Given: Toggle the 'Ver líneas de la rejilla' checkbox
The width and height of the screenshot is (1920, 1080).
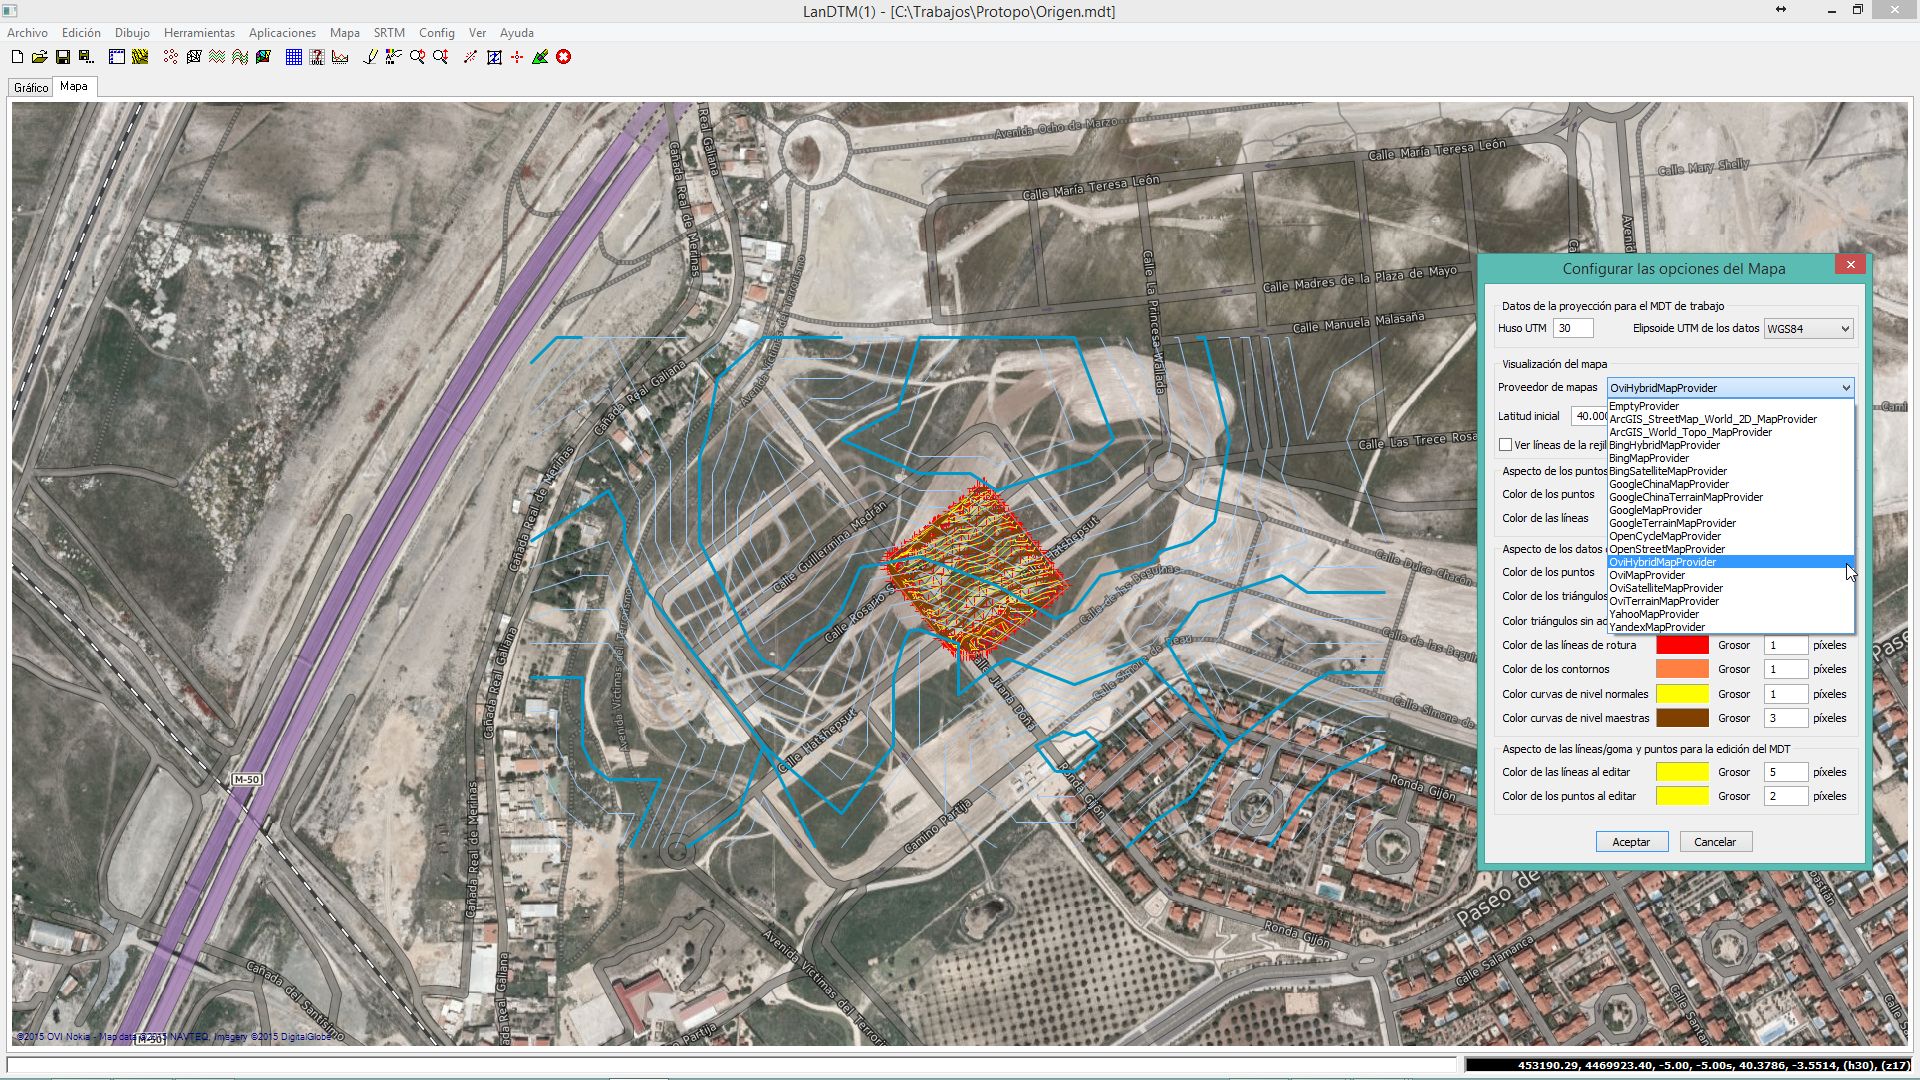Looking at the screenshot, I should pyautogui.click(x=1505, y=445).
